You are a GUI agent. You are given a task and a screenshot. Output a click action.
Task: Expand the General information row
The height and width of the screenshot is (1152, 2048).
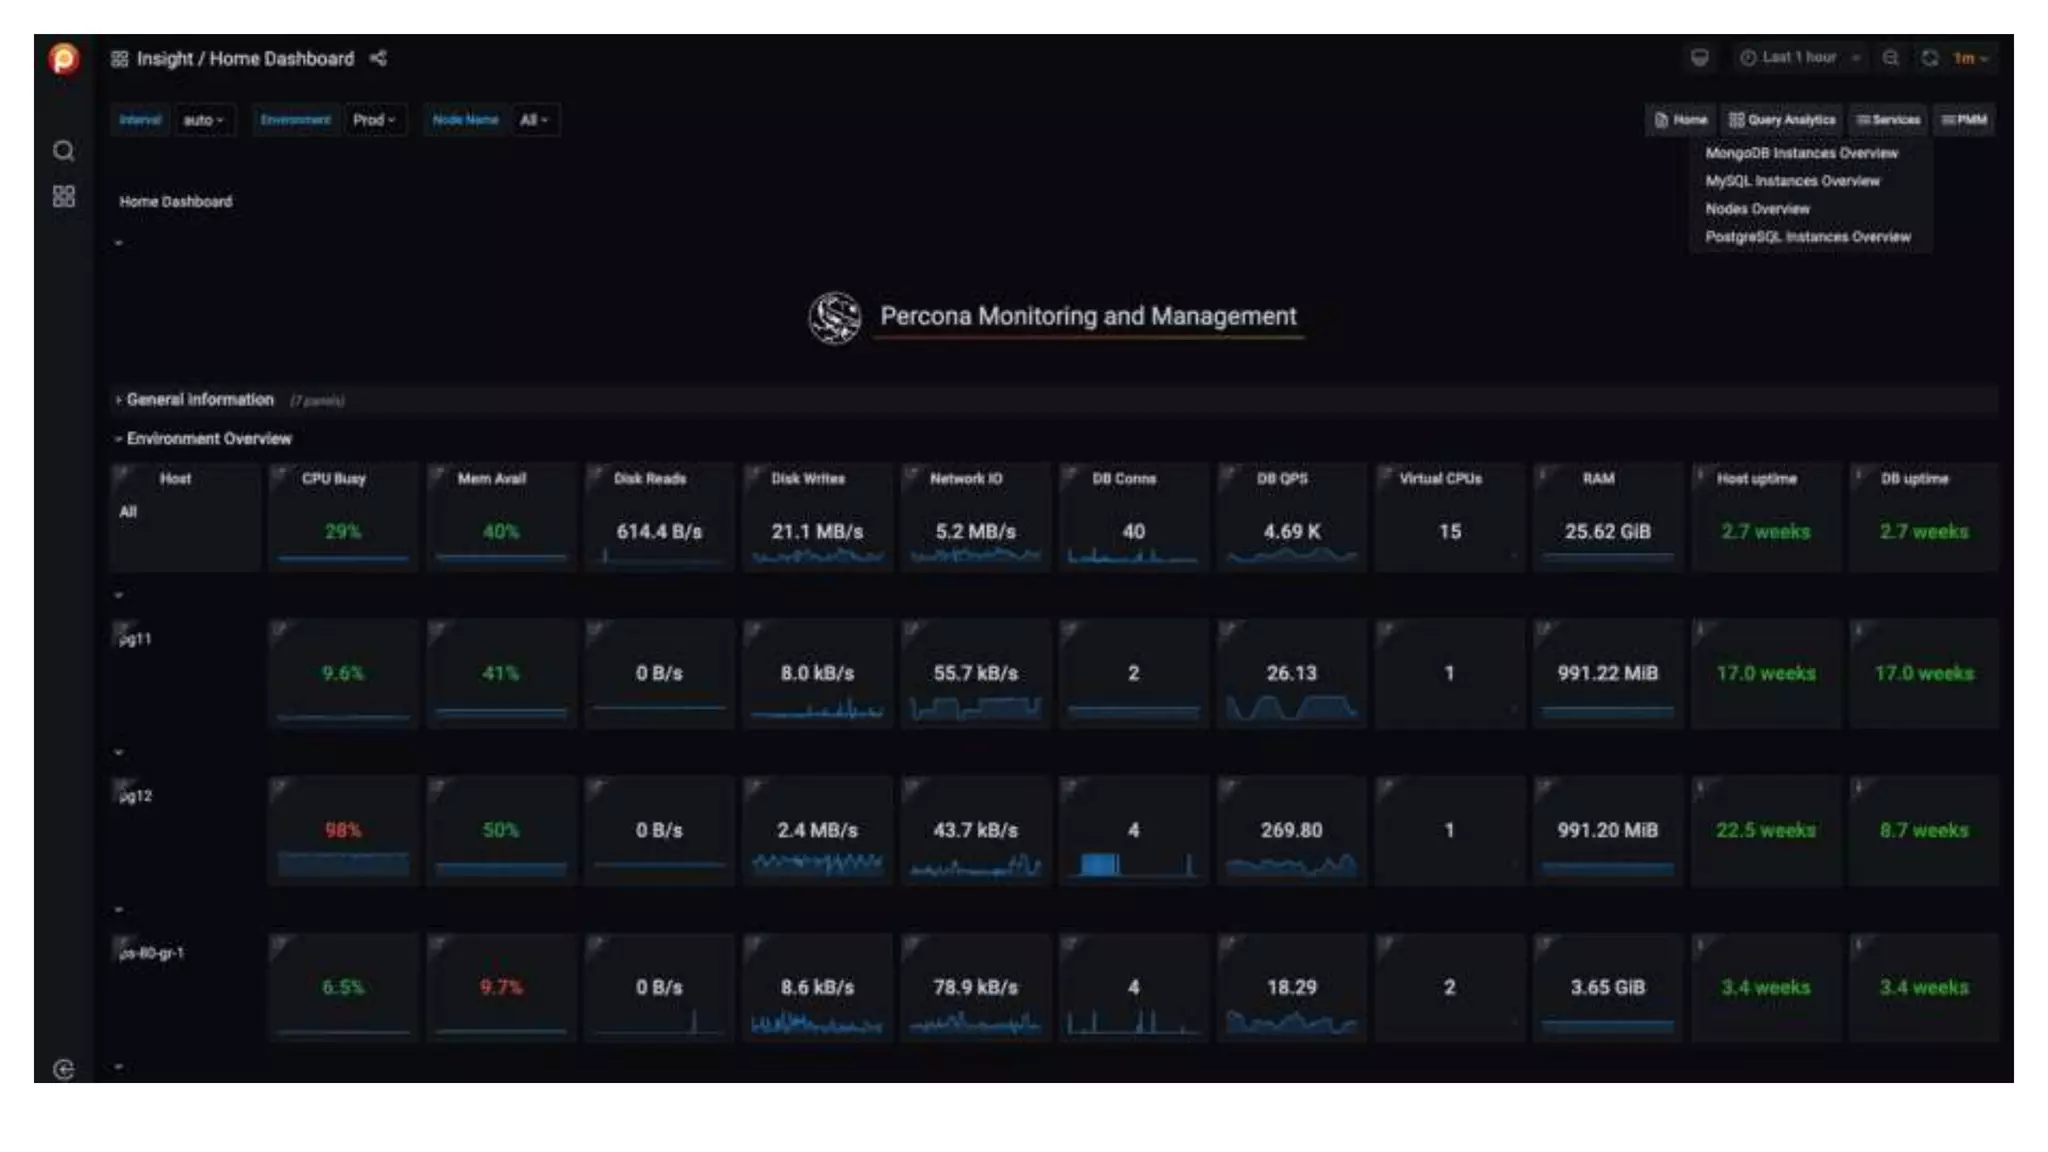click(199, 400)
